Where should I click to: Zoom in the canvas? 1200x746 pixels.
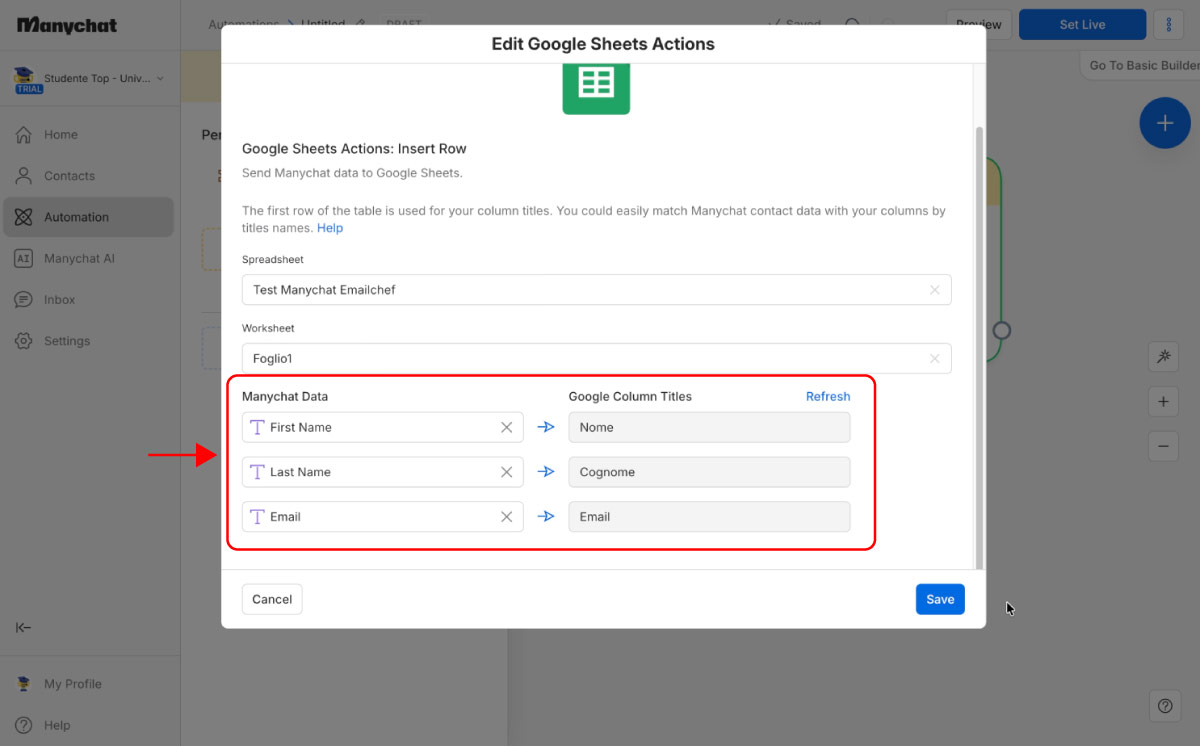1164,402
